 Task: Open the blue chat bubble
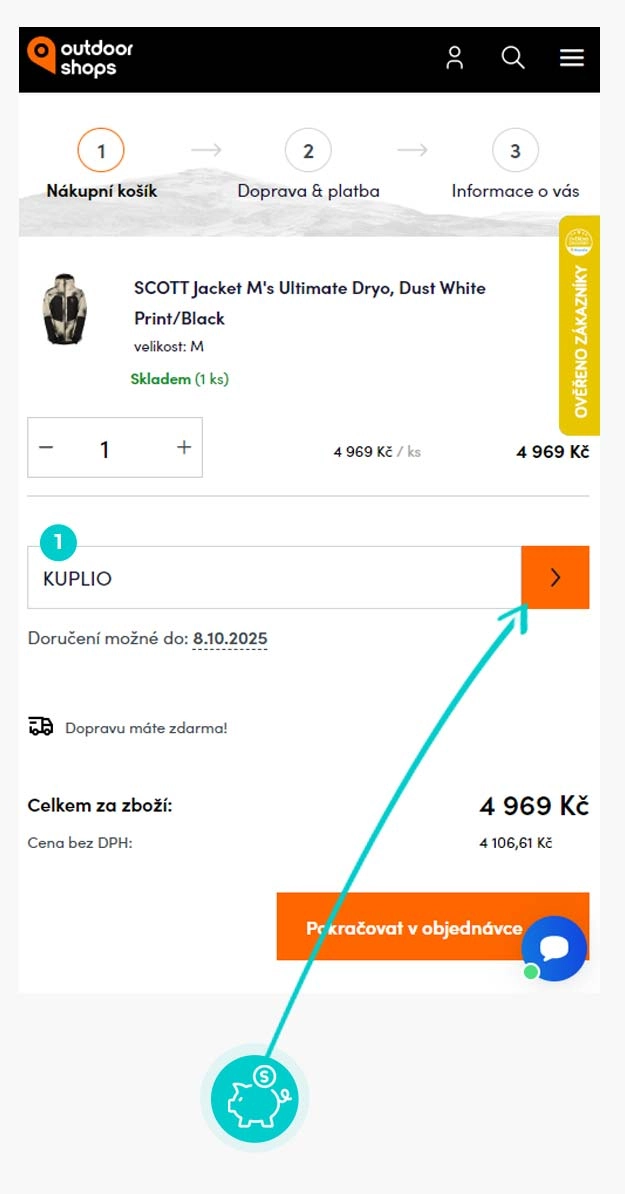[x=554, y=948]
